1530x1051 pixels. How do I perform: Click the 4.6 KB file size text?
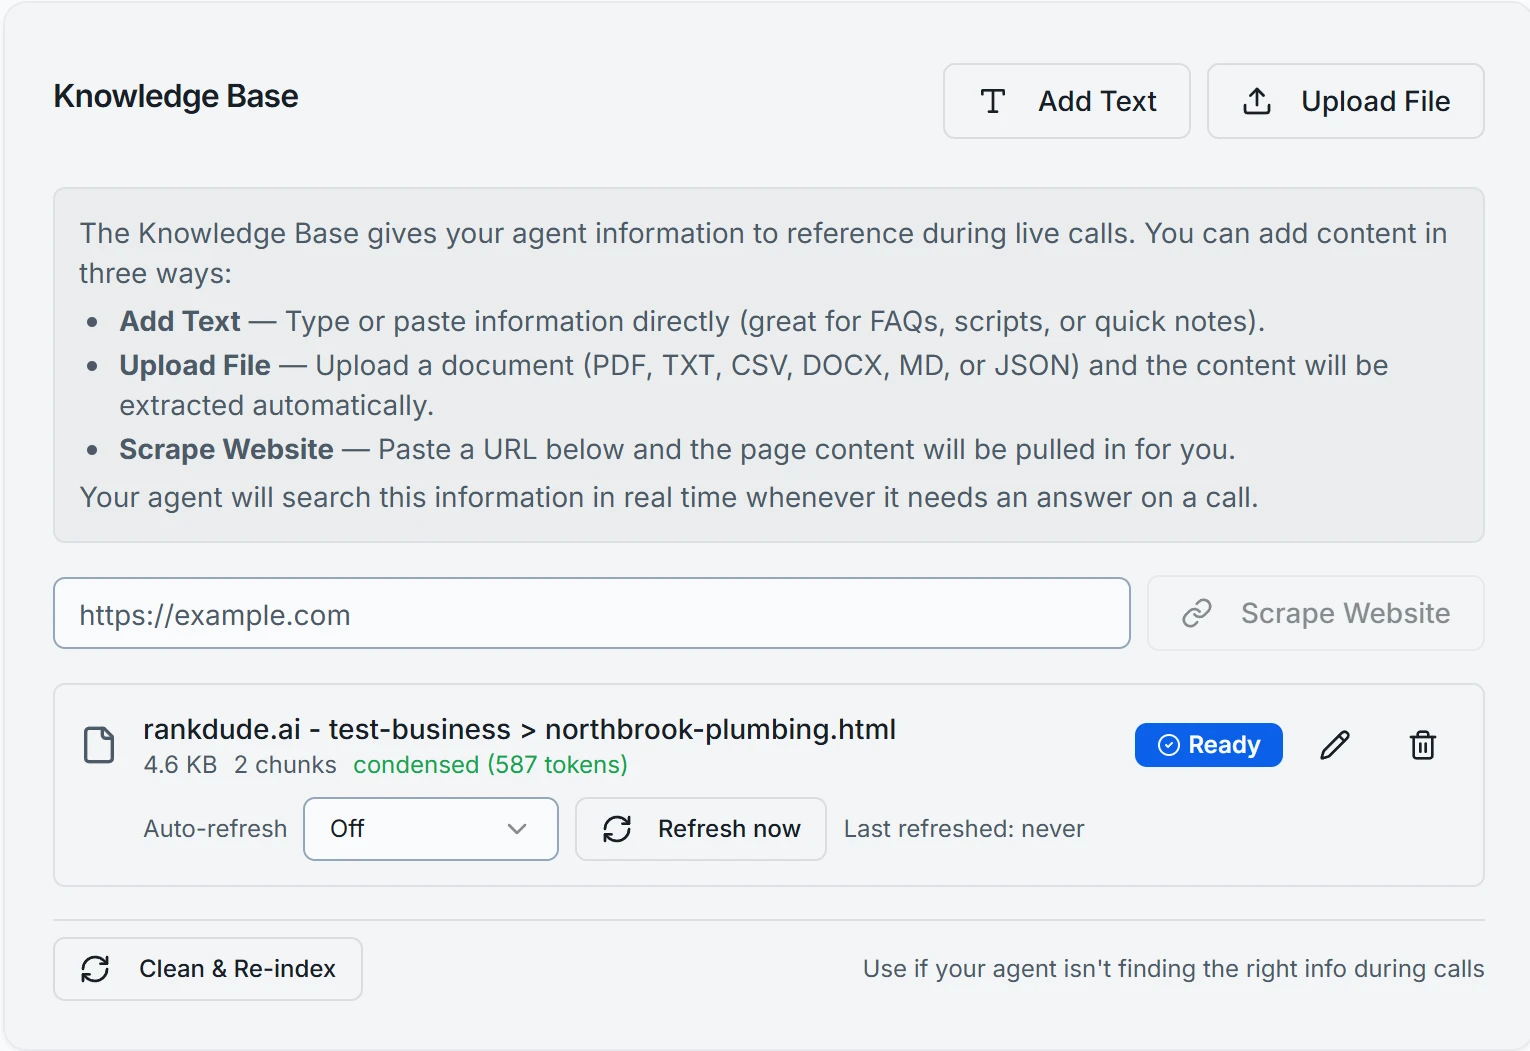point(180,765)
